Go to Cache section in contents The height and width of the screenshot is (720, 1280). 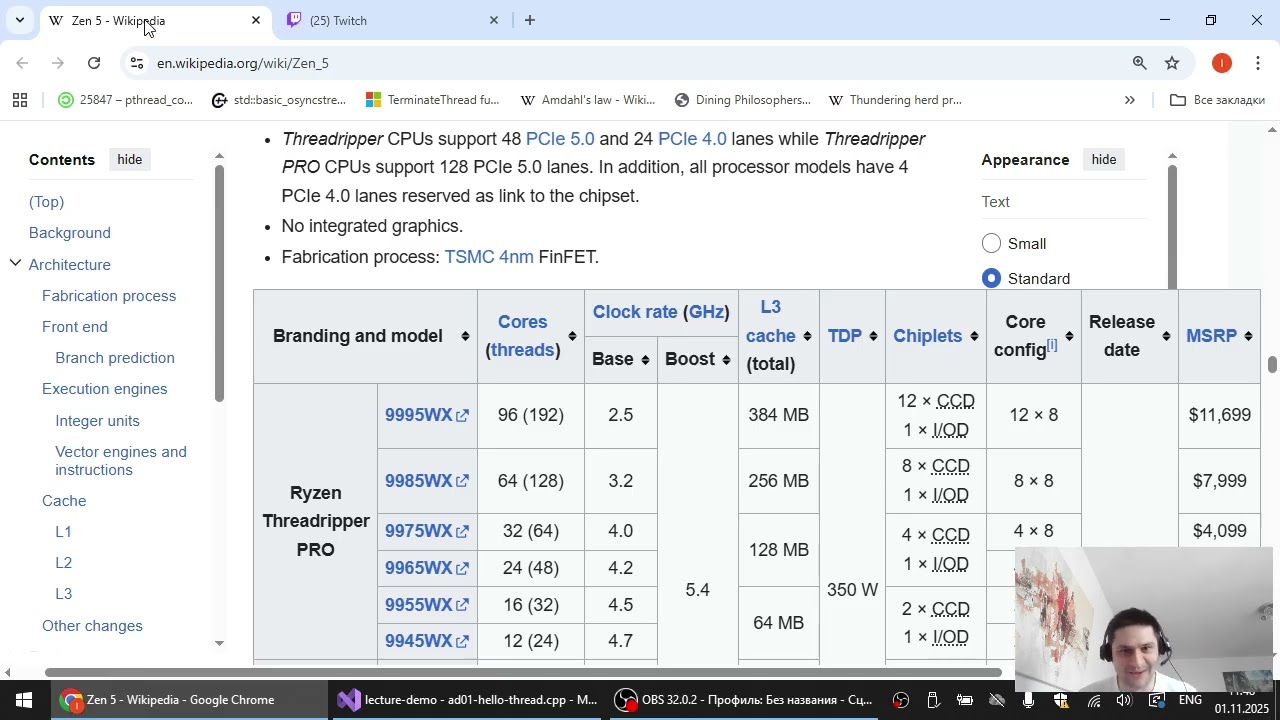point(64,501)
